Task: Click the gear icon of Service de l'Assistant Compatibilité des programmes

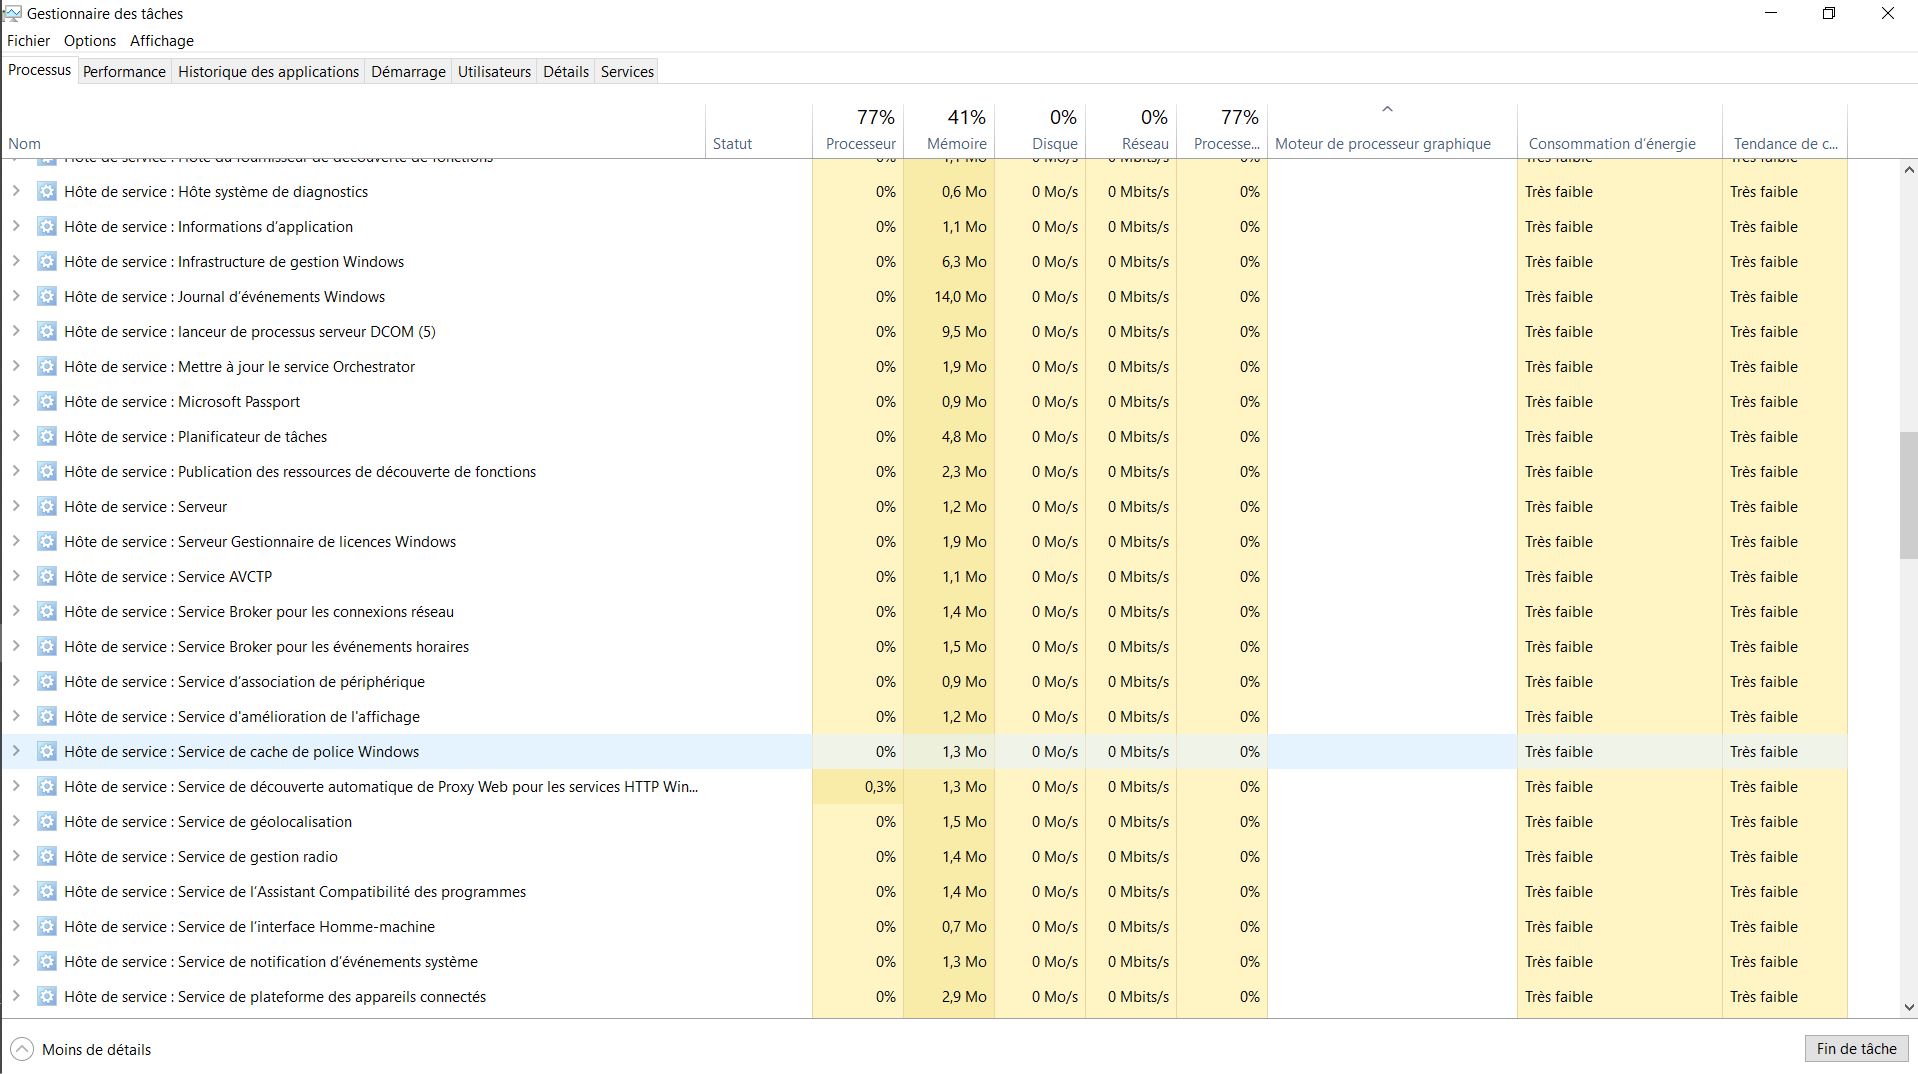Action: pos(46,892)
